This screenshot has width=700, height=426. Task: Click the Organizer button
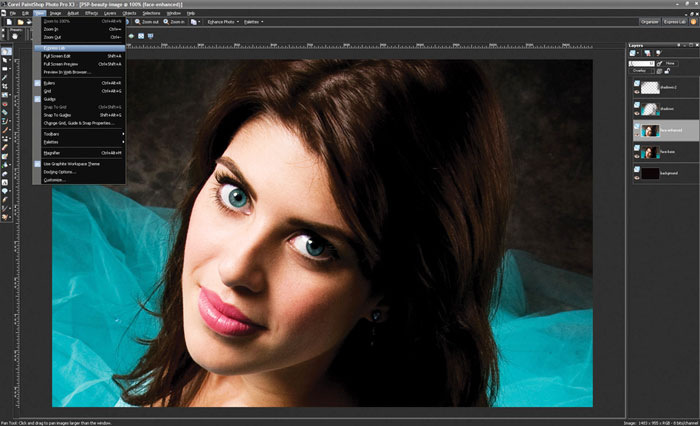tap(650, 21)
